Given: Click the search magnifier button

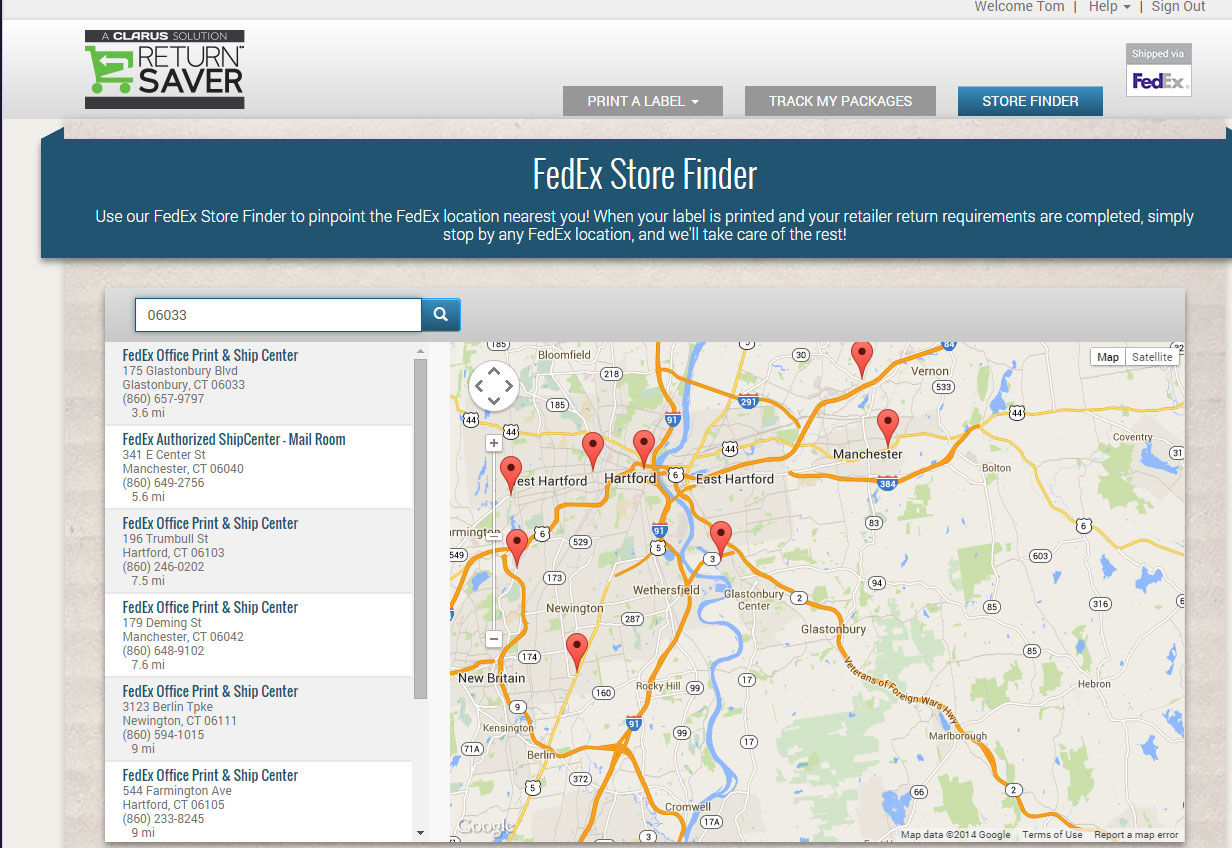Looking at the screenshot, I should (441, 314).
